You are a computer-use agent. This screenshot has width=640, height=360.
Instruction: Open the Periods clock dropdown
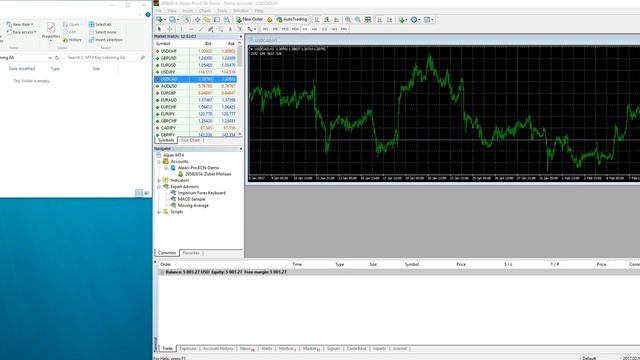416,20
